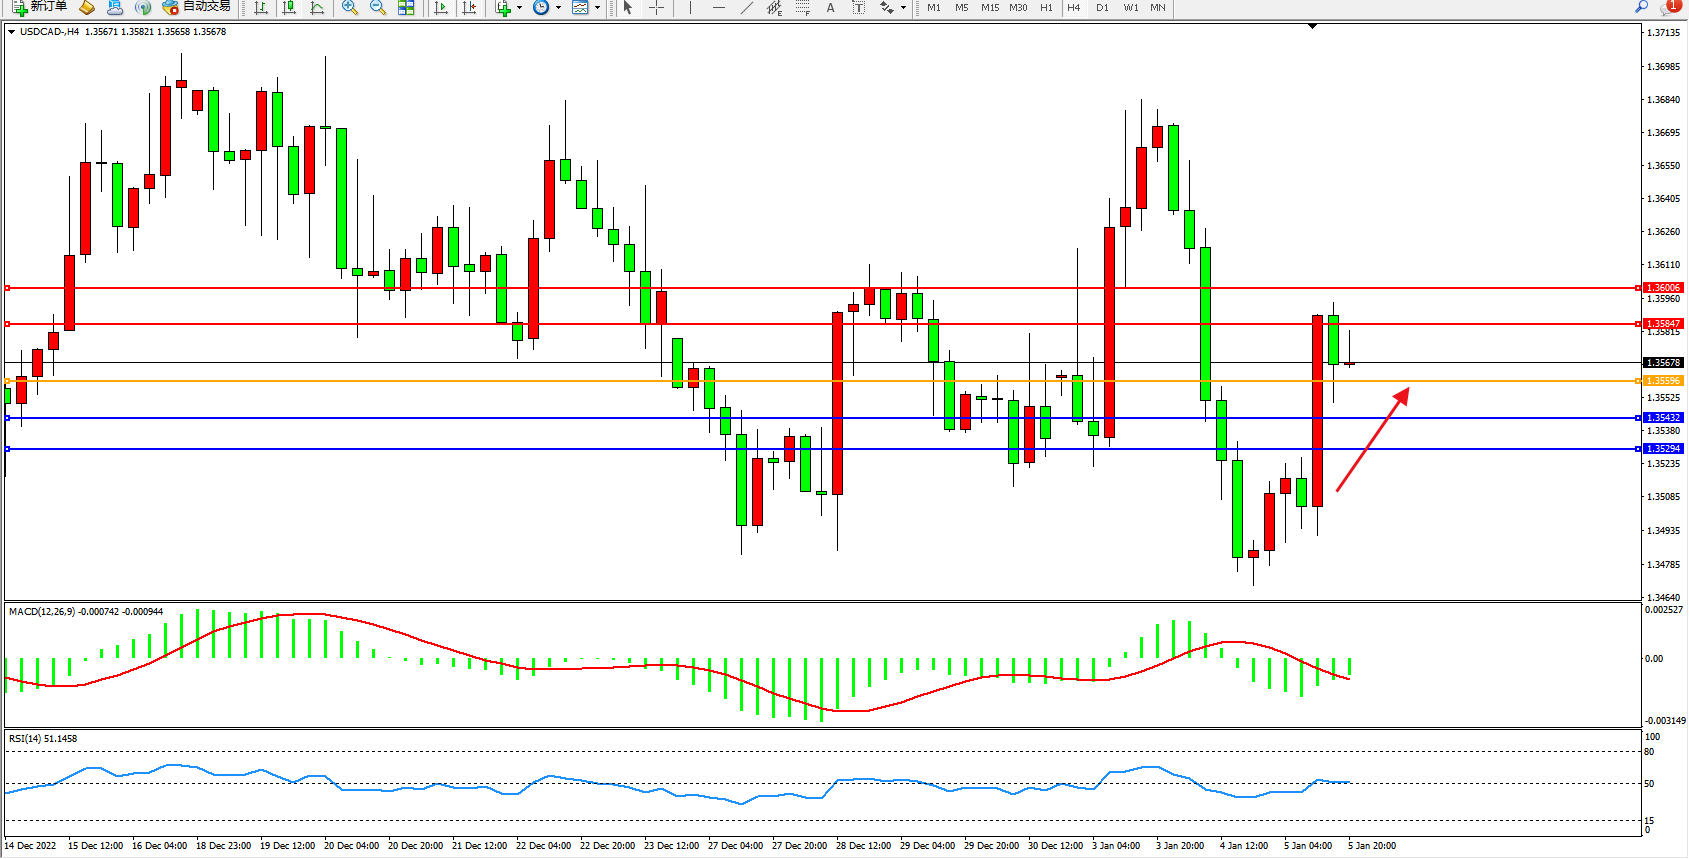1689x859 pixels.
Task: Click the Zoom Out magnifier icon
Action: pos(378,8)
